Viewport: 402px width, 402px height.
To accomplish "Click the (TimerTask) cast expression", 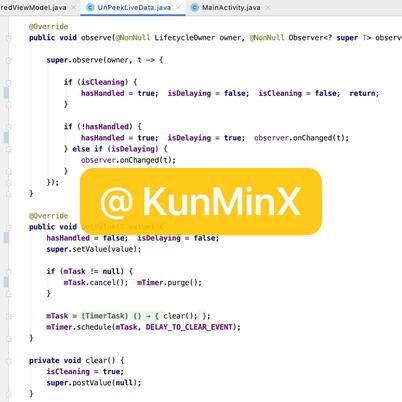I will pos(105,316).
